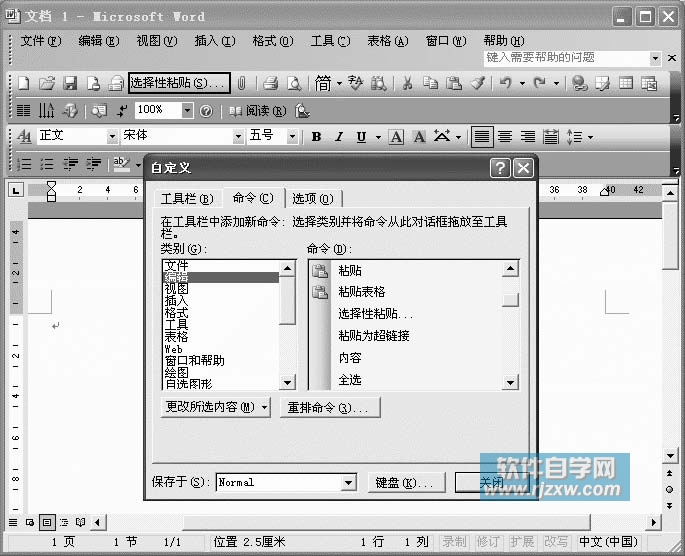Click the Cut scissors icon
Viewport: 685px width, 556px height.
pos(408,83)
